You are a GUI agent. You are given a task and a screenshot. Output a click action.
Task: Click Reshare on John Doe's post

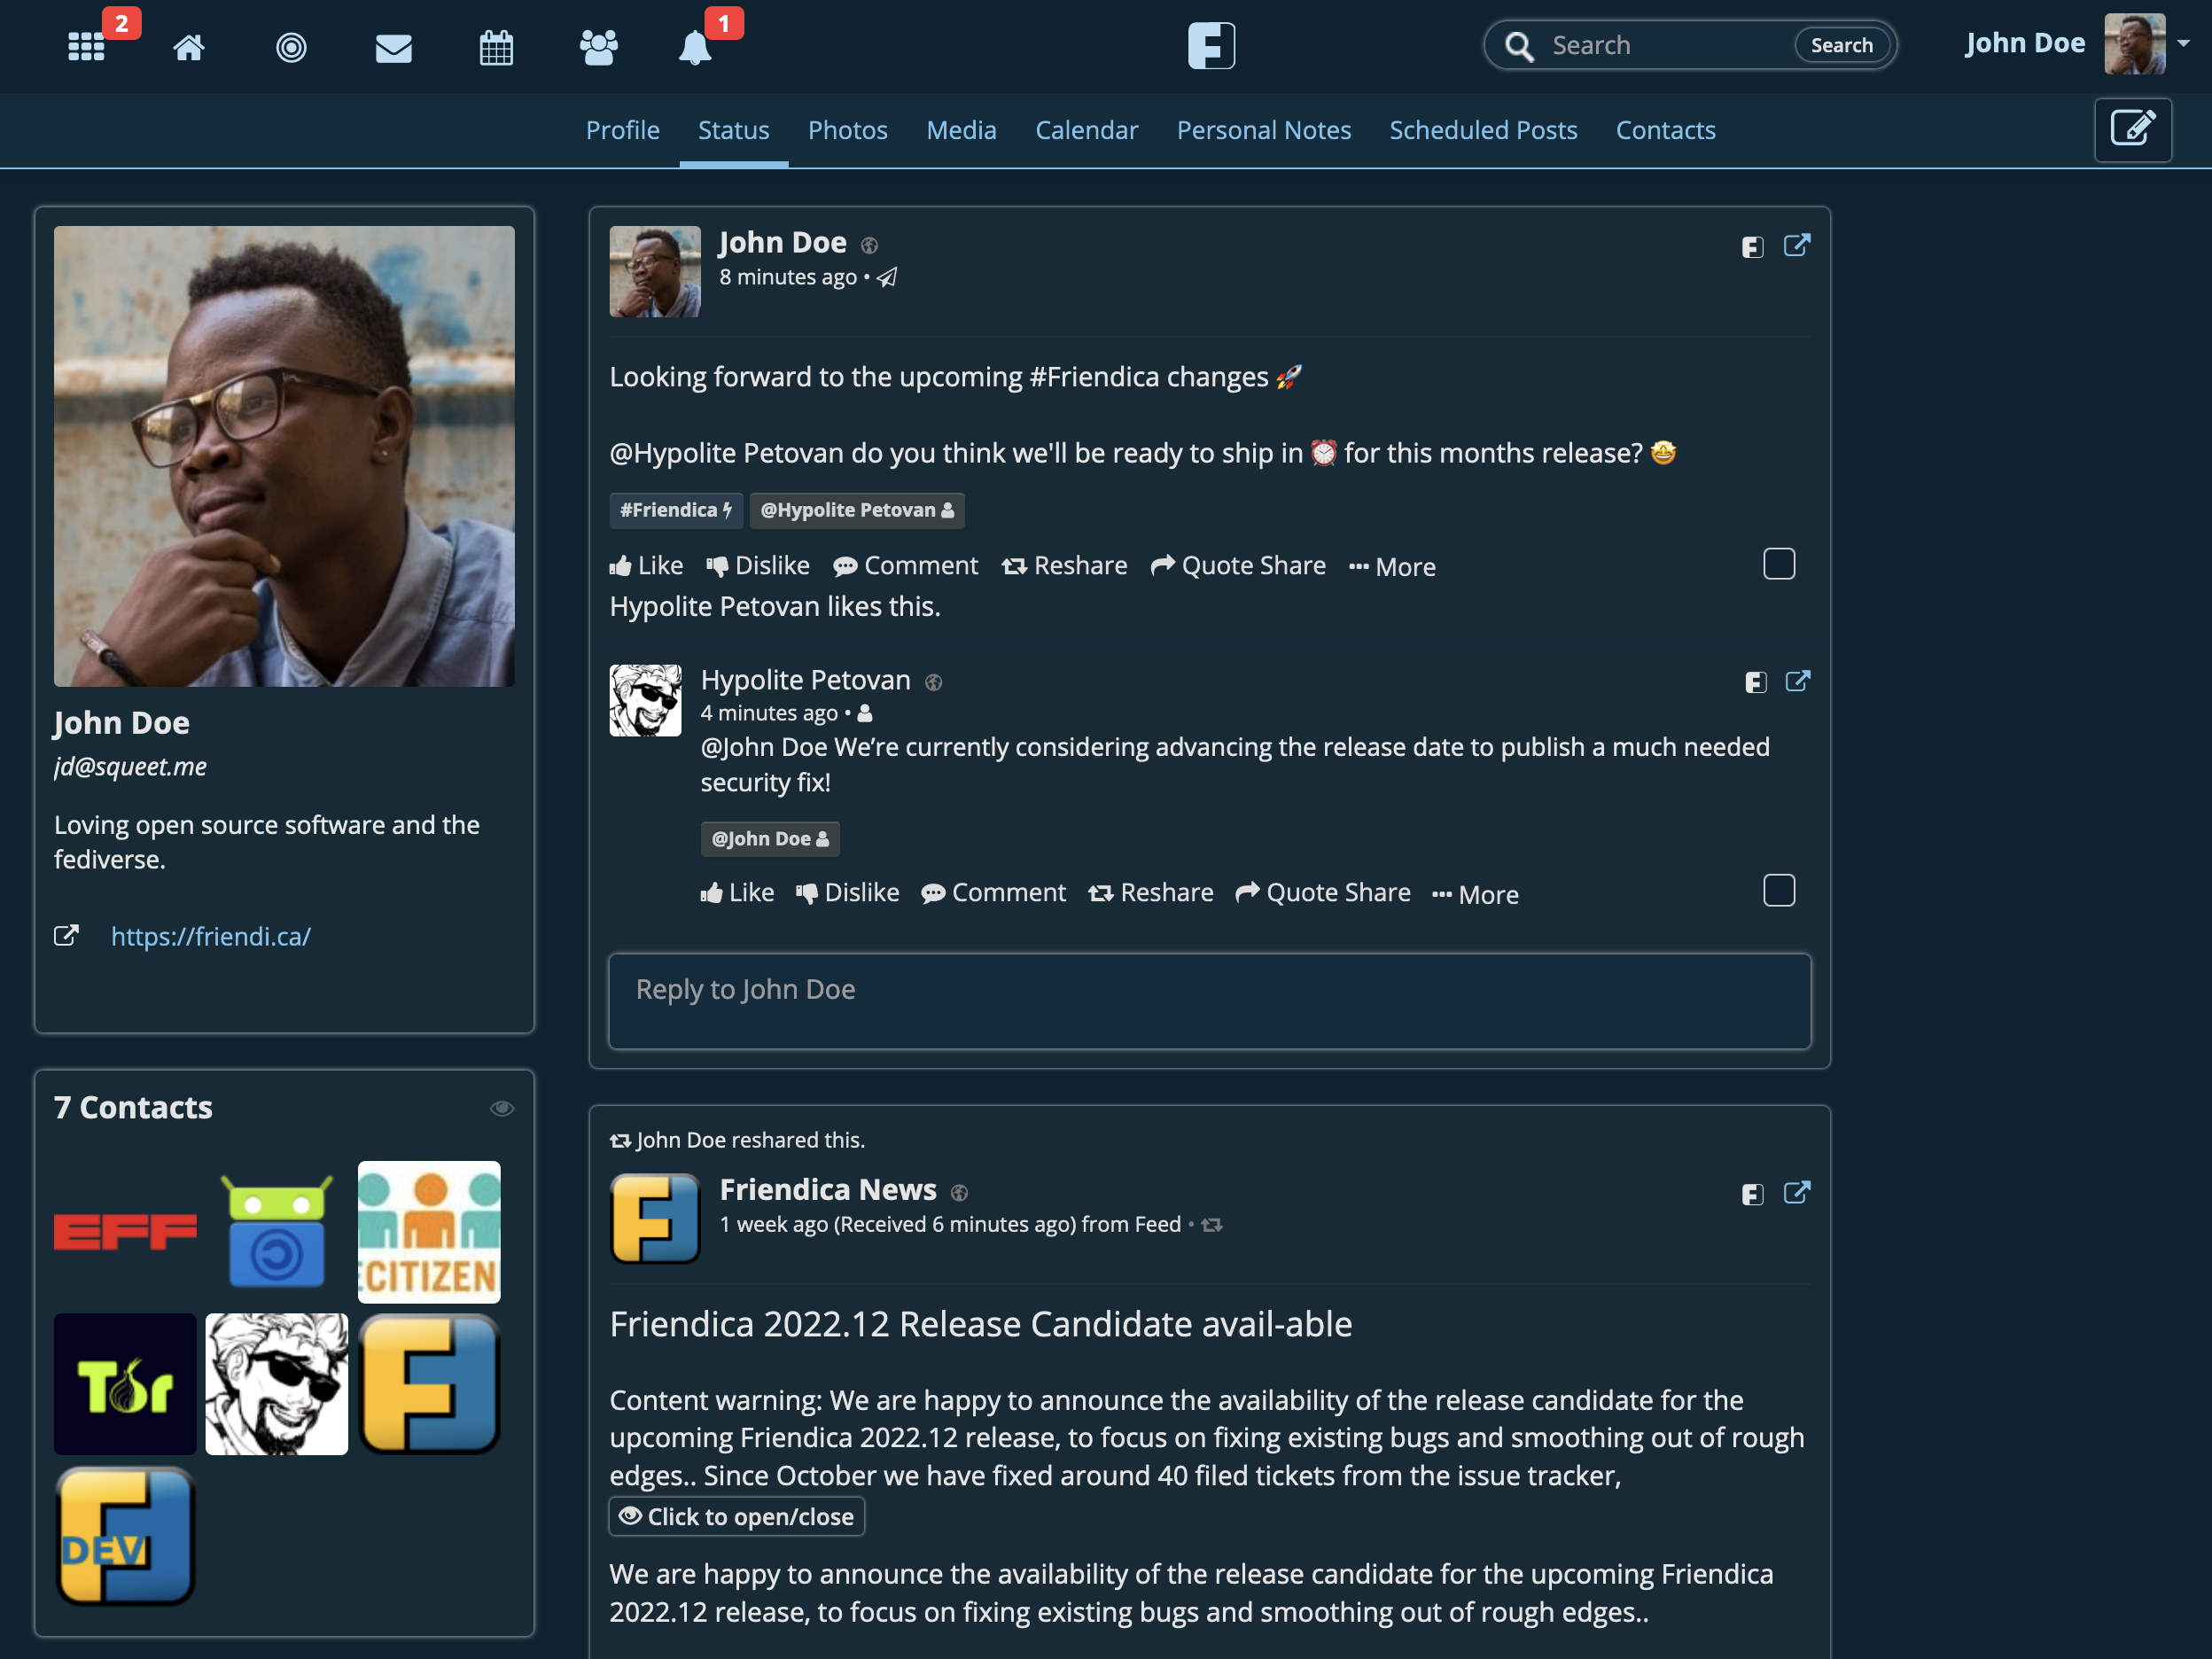1065,566
